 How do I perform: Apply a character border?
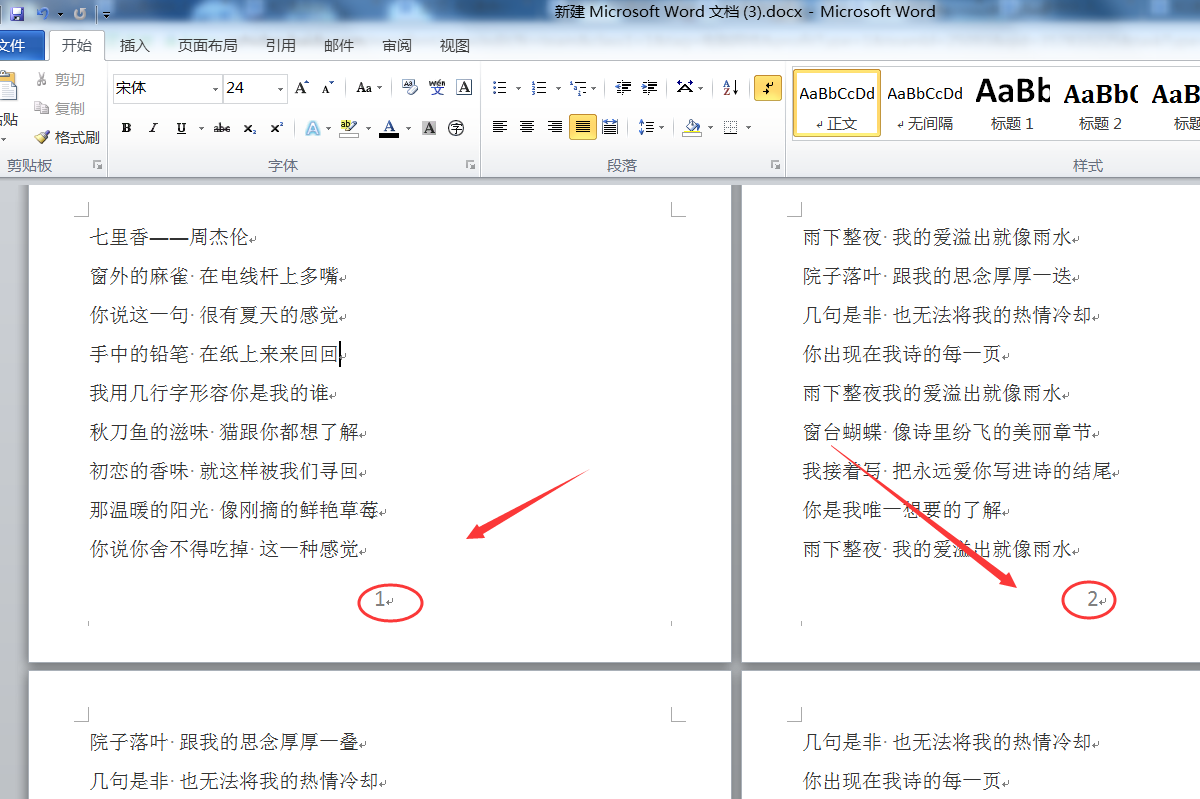coord(464,88)
